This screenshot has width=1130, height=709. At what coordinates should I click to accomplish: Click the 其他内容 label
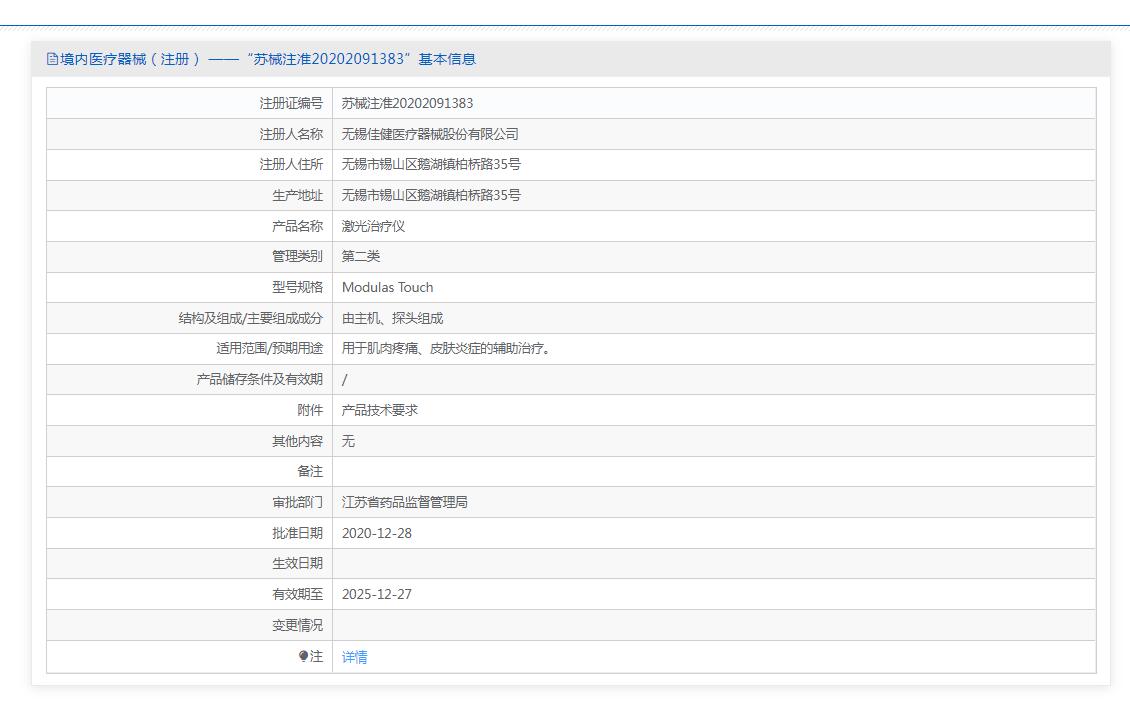298,441
